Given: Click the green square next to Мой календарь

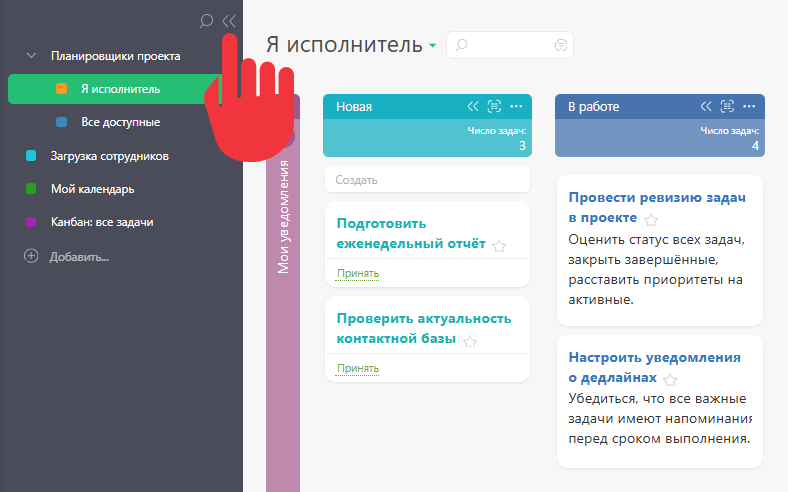Looking at the screenshot, I should click(31, 189).
